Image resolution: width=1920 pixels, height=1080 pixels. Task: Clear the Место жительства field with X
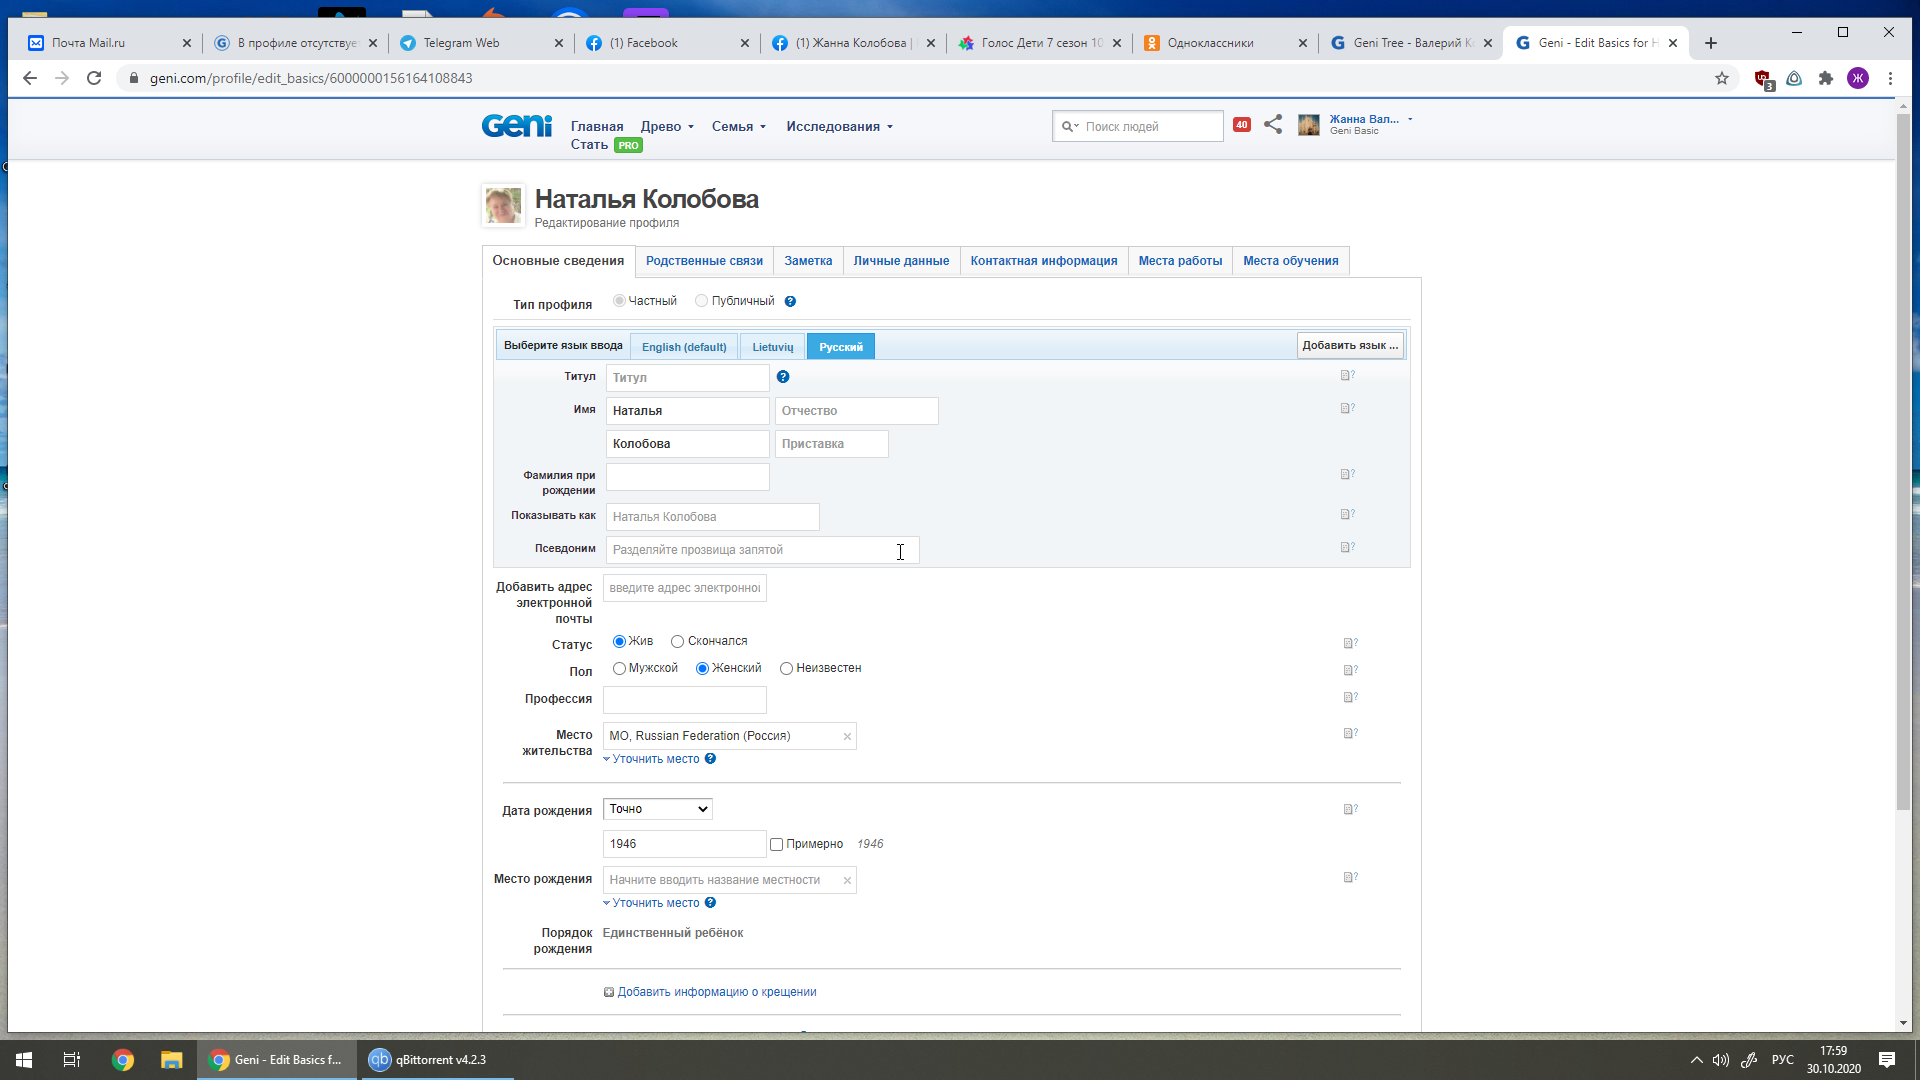coord(847,737)
